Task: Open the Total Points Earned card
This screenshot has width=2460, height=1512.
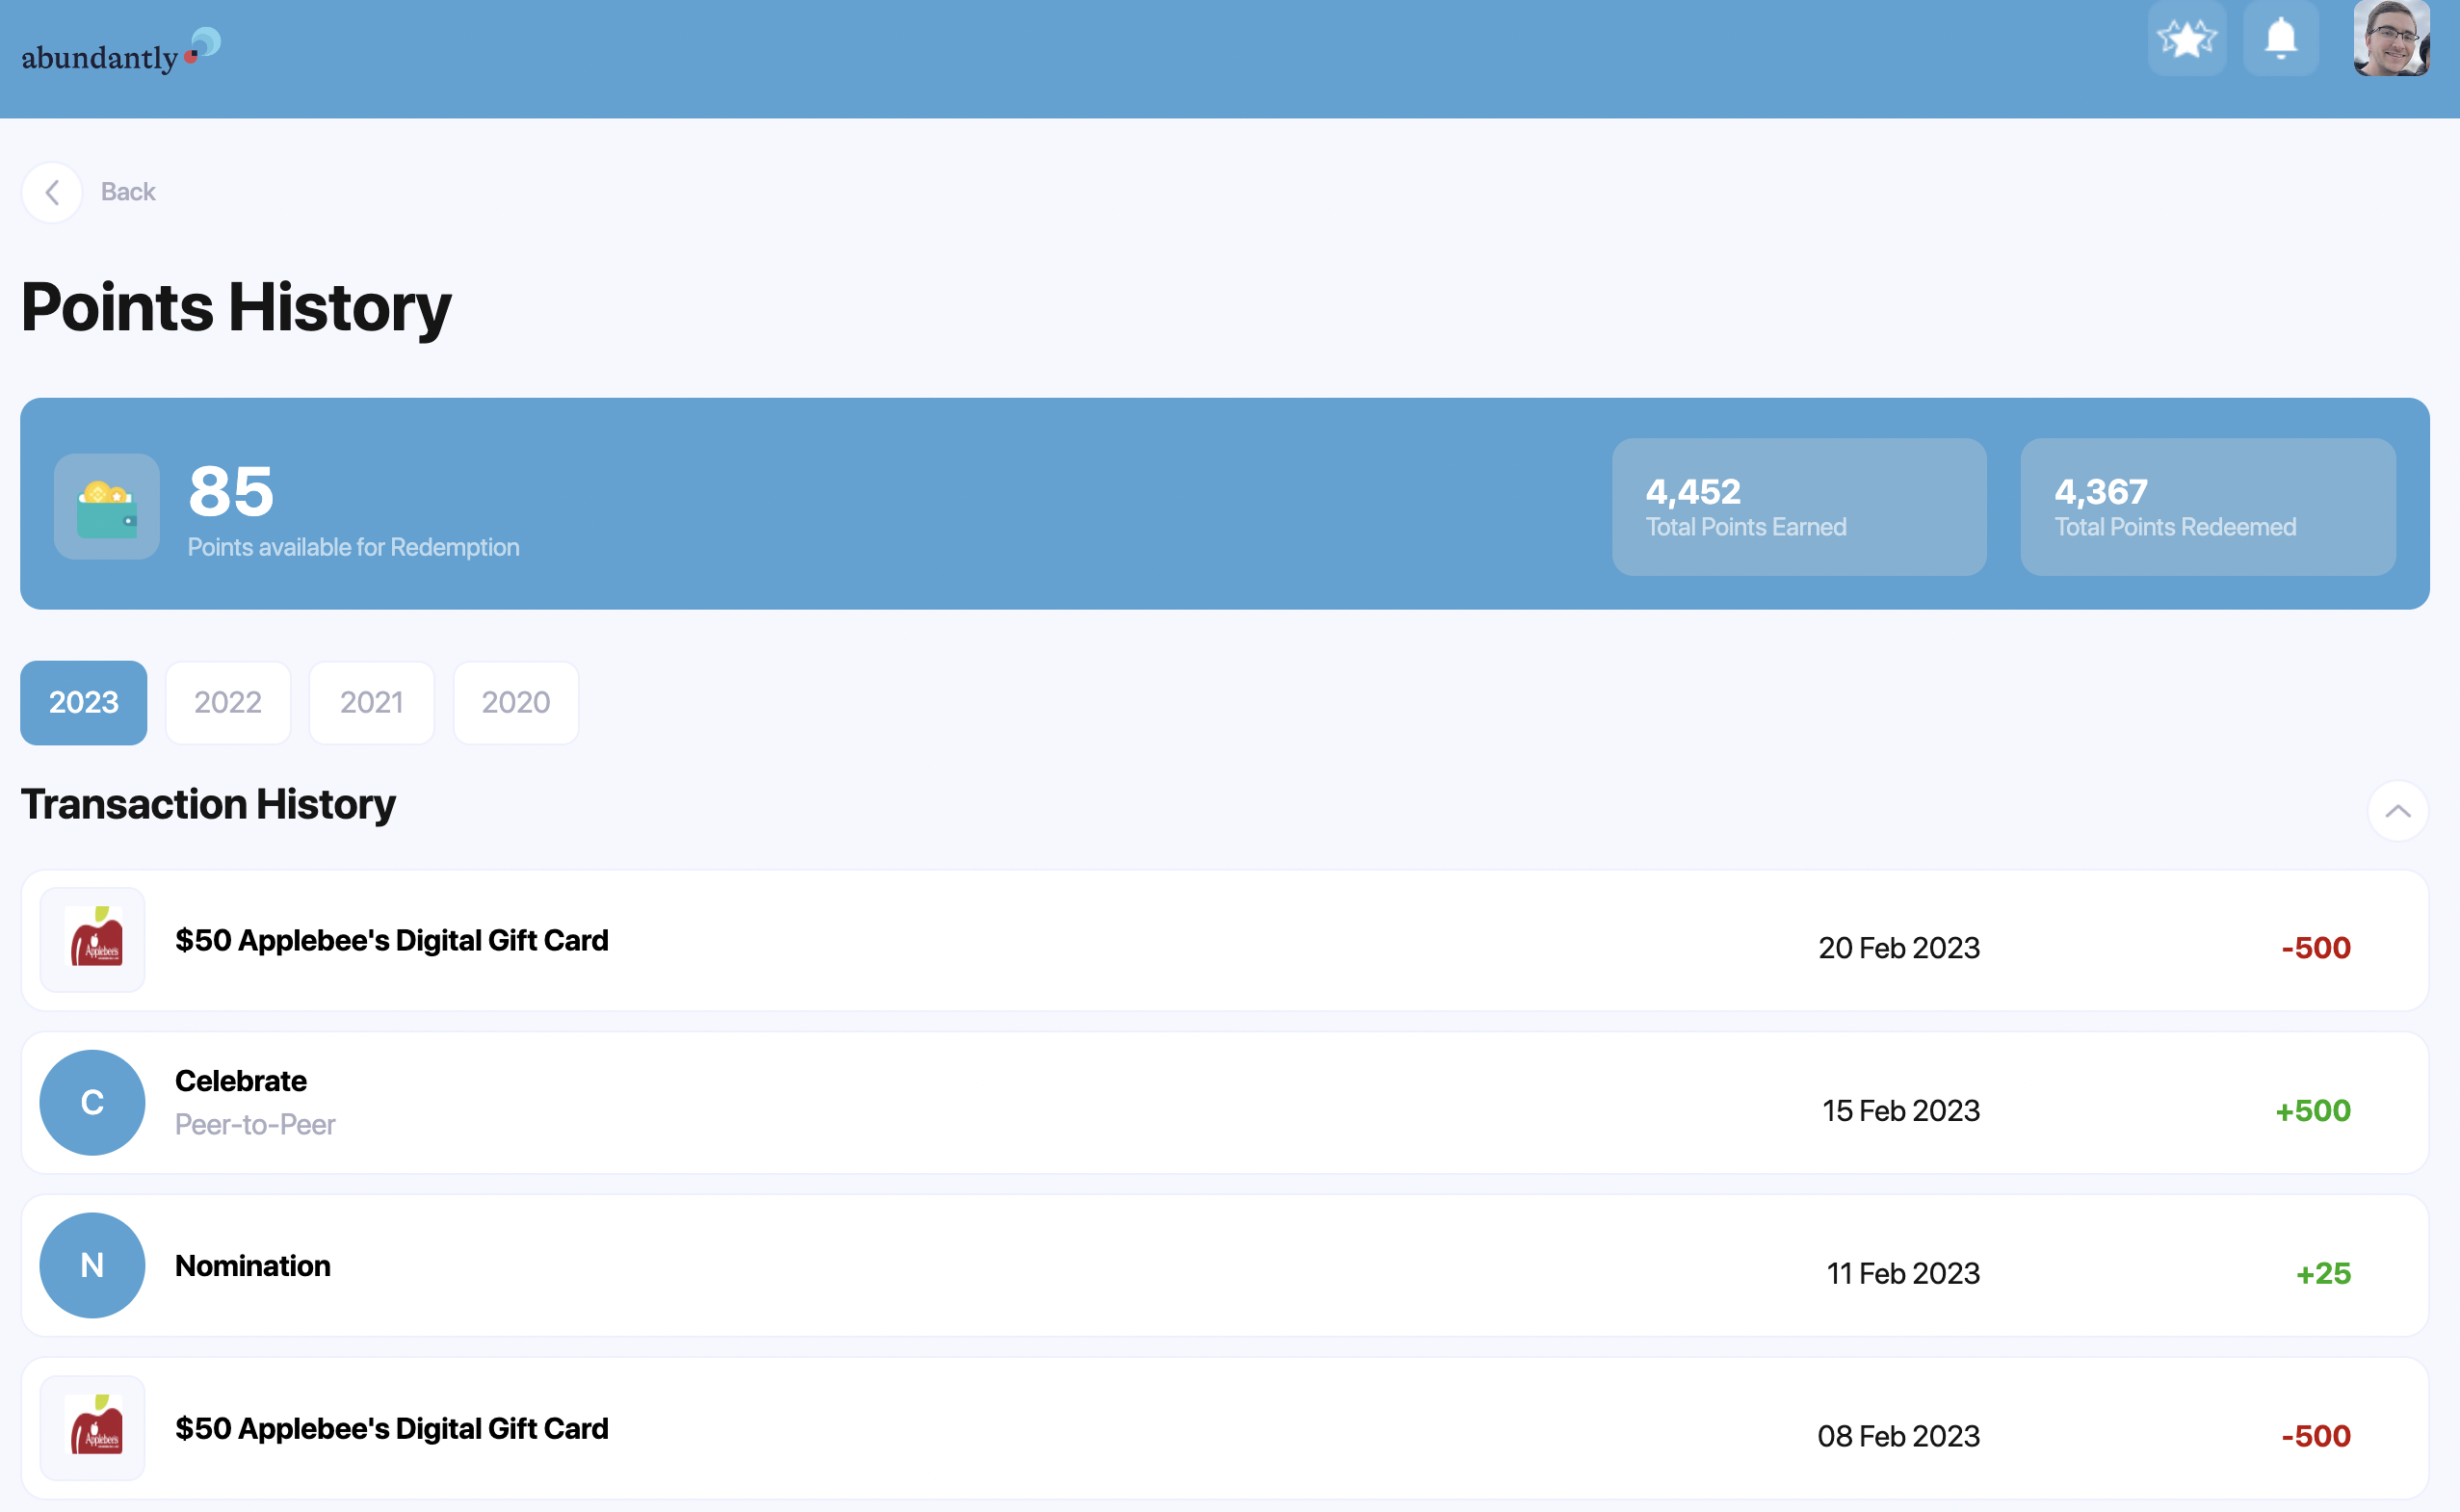Action: pyautogui.click(x=1798, y=507)
